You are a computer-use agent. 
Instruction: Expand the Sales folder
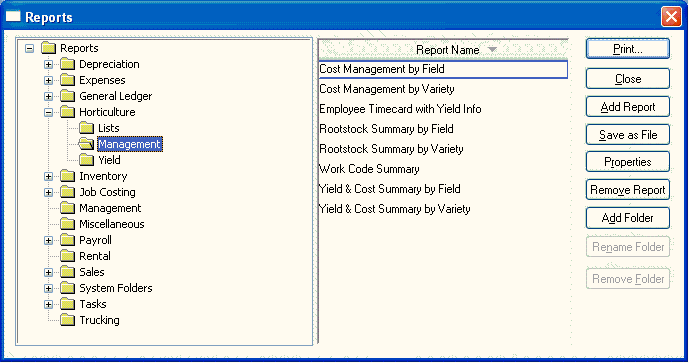click(x=48, y=272)
